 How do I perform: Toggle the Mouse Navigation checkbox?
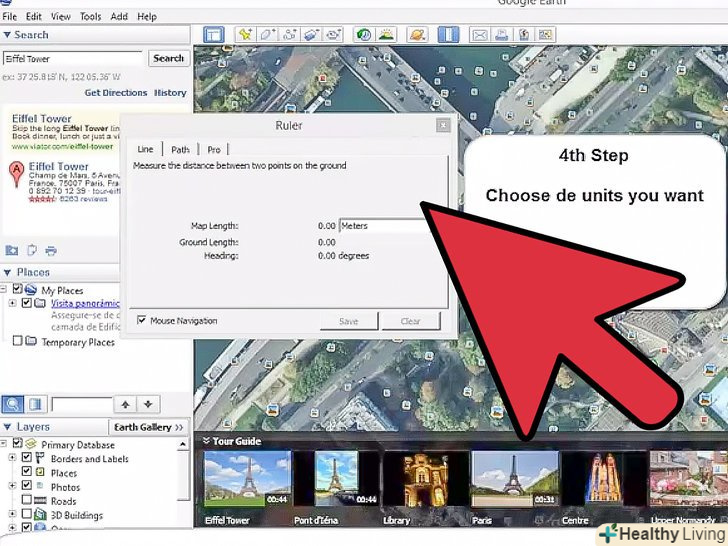tap(142, 321)
